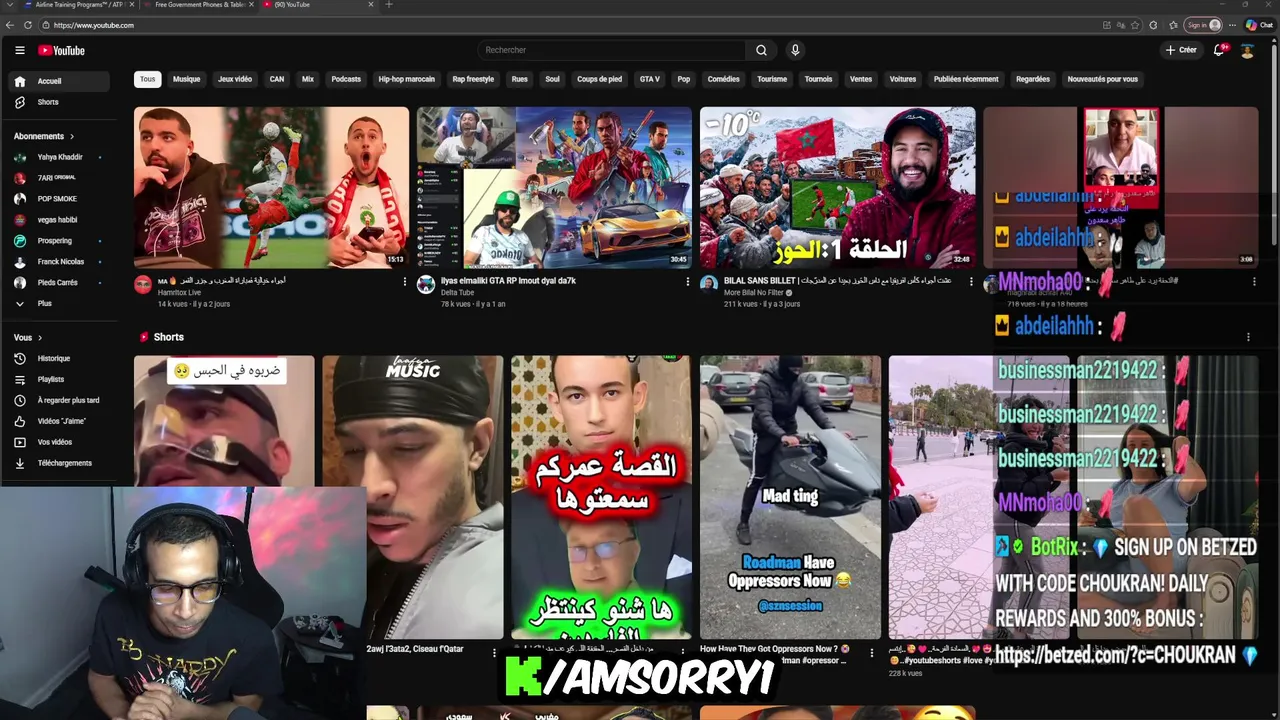1280x720 pixels.
Task: Select the Nouveautés pour vous chip
Action: (x=1102, y=79)
